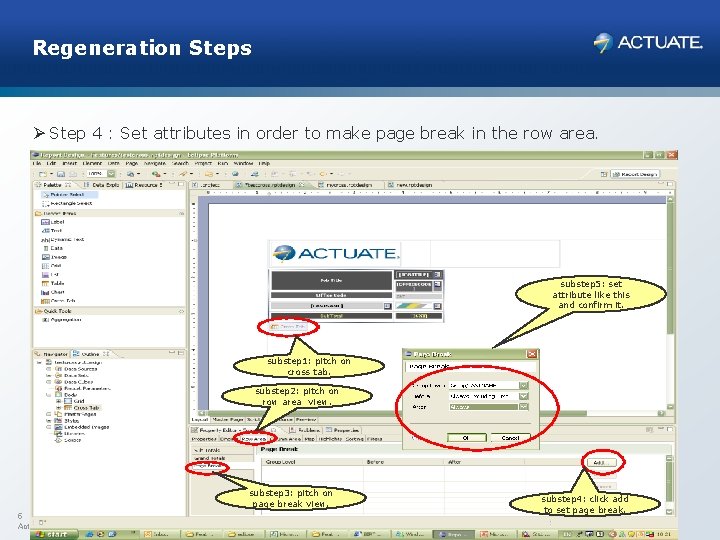Viewport: 720px width, 540px height.
Task: Expand the Data Cubes node in Outline
Action: click(49, 382)
